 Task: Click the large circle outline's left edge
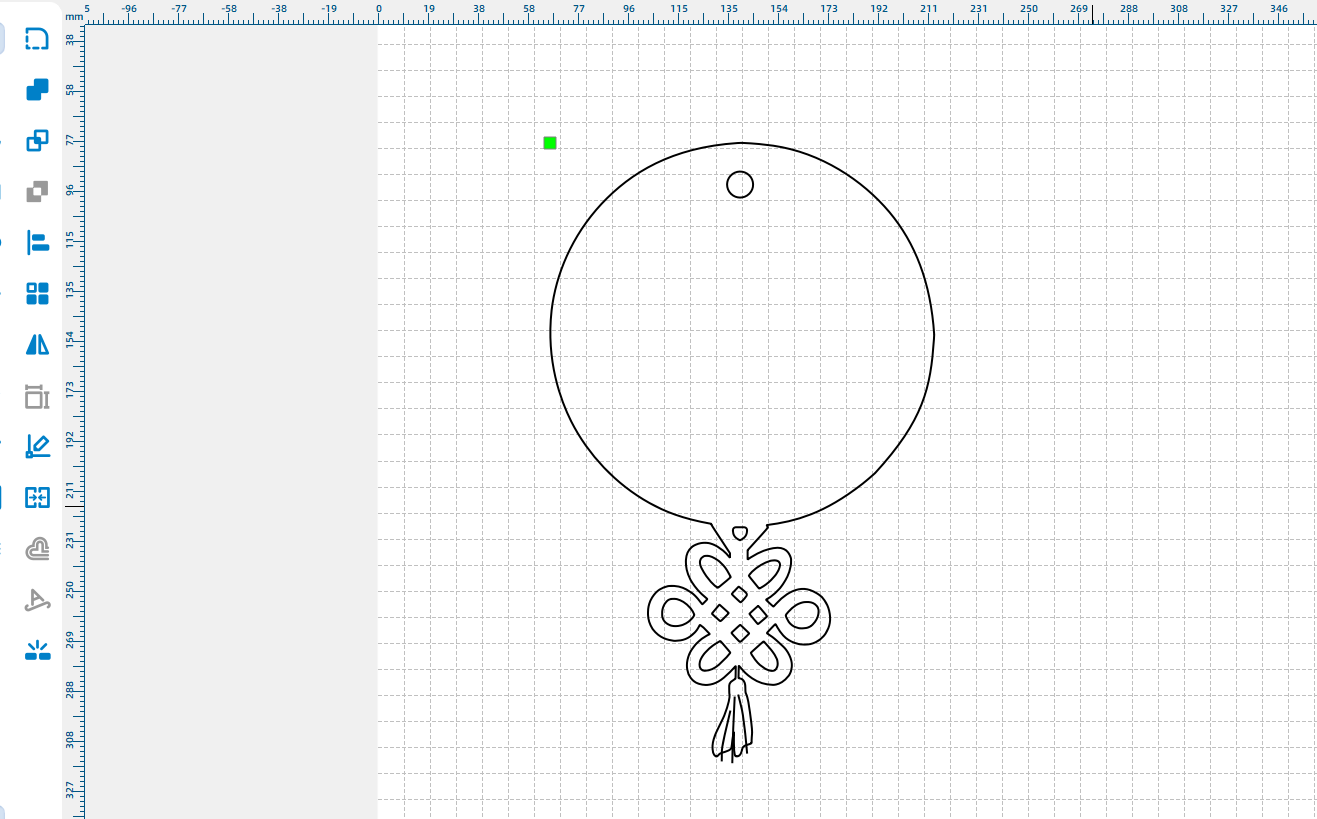pyautogui.click(x=551, y=333)
